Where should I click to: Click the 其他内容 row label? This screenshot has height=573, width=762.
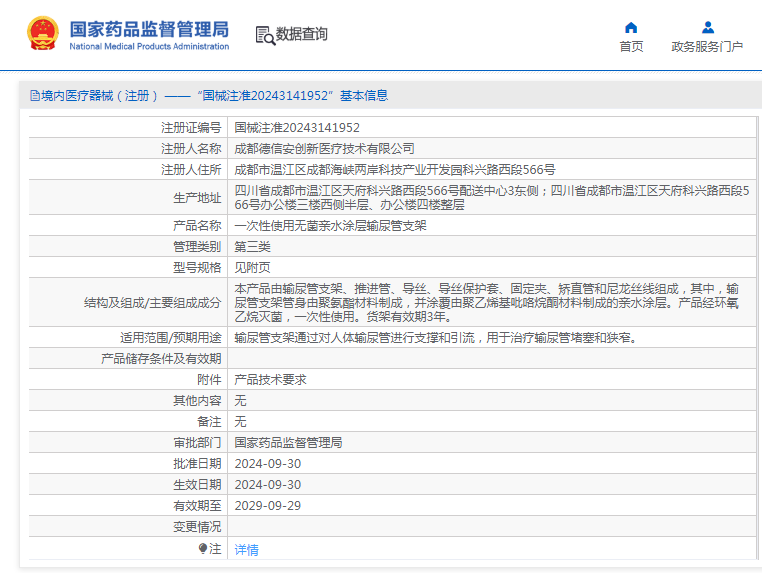(x=197, y=400)
